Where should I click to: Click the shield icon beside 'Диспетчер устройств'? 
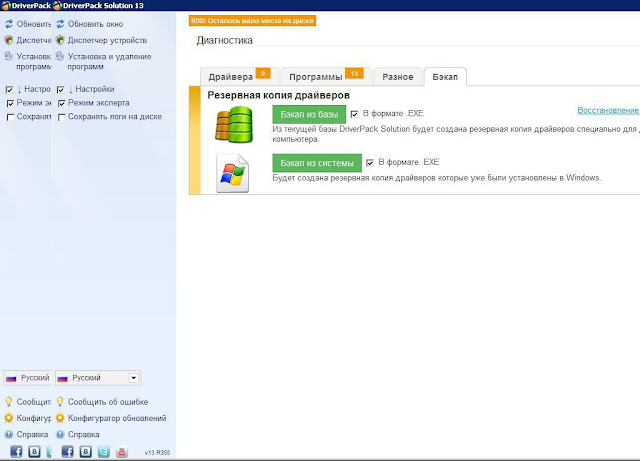(x=60, y=40)
